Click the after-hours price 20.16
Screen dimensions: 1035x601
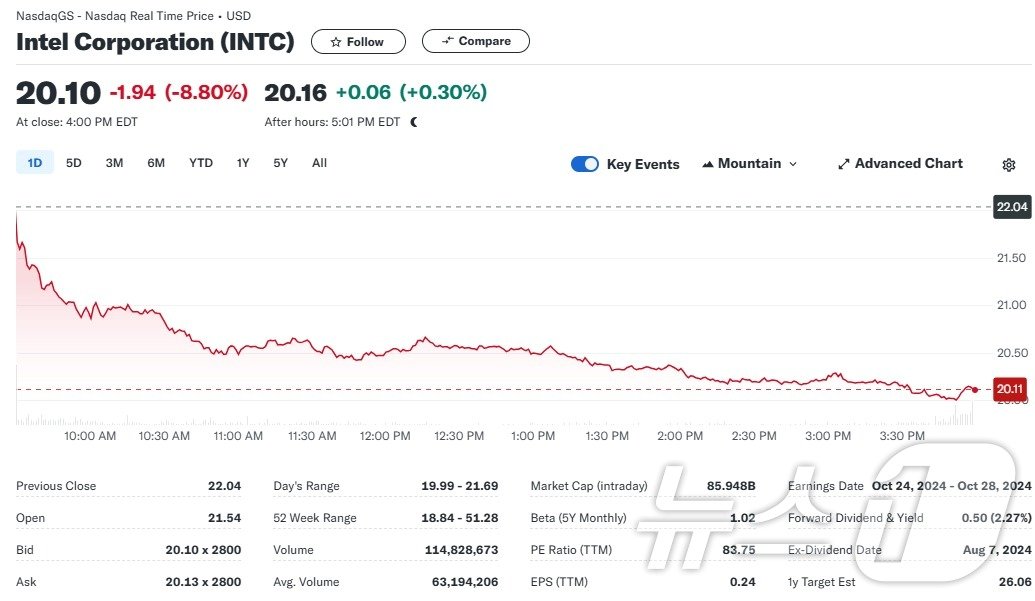[295, 93]
